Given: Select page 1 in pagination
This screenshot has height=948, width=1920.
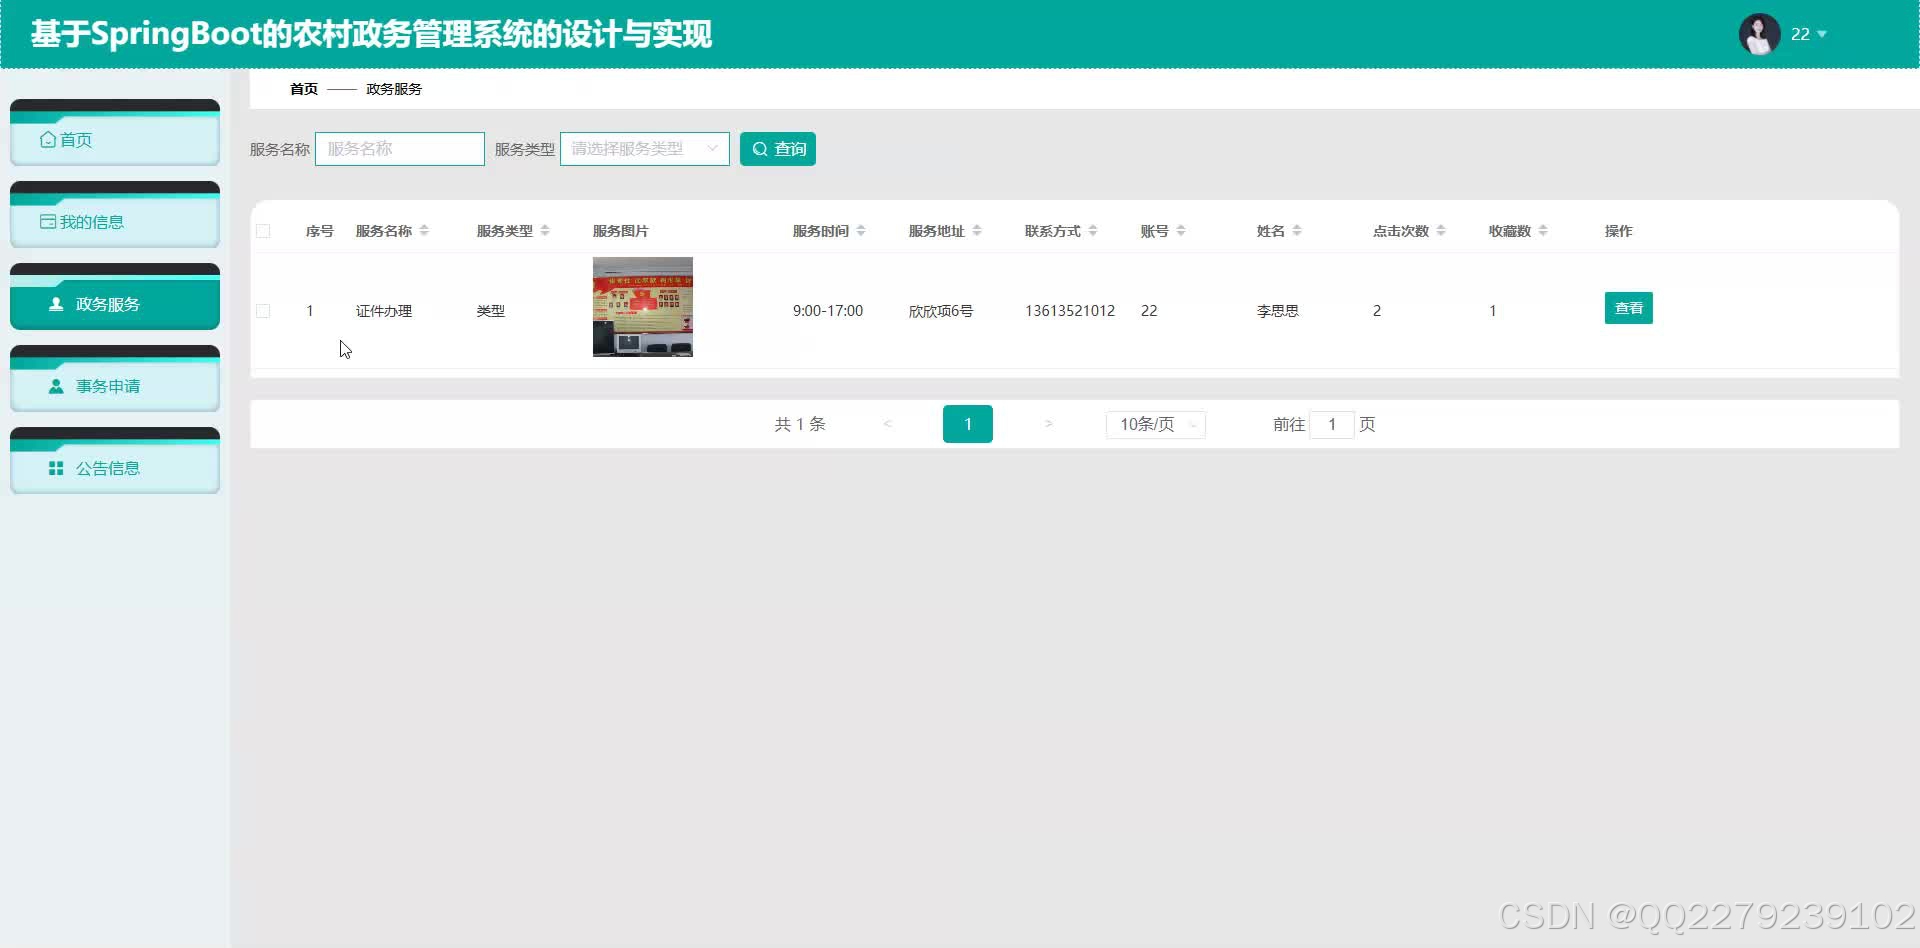Looking at the screenshot, I should 968,424.
